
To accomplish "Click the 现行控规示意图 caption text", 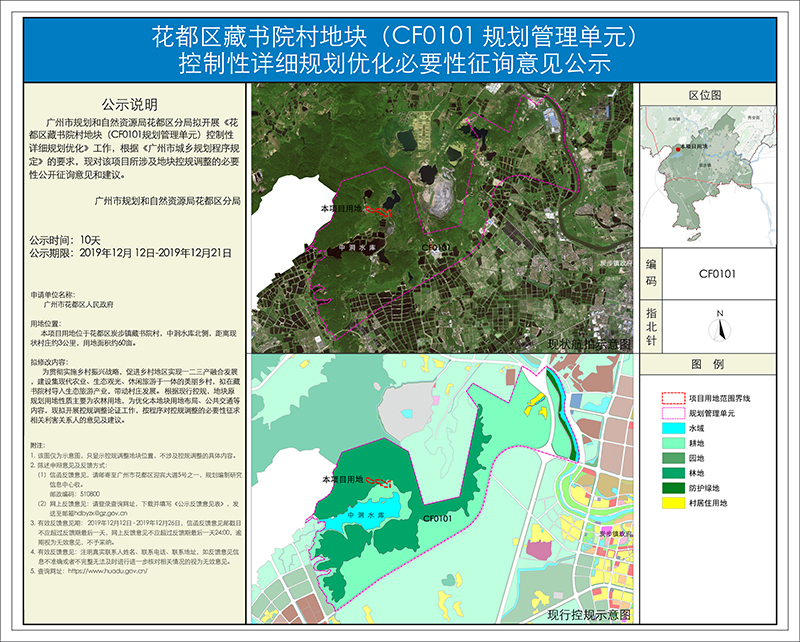I will (588, 620).
